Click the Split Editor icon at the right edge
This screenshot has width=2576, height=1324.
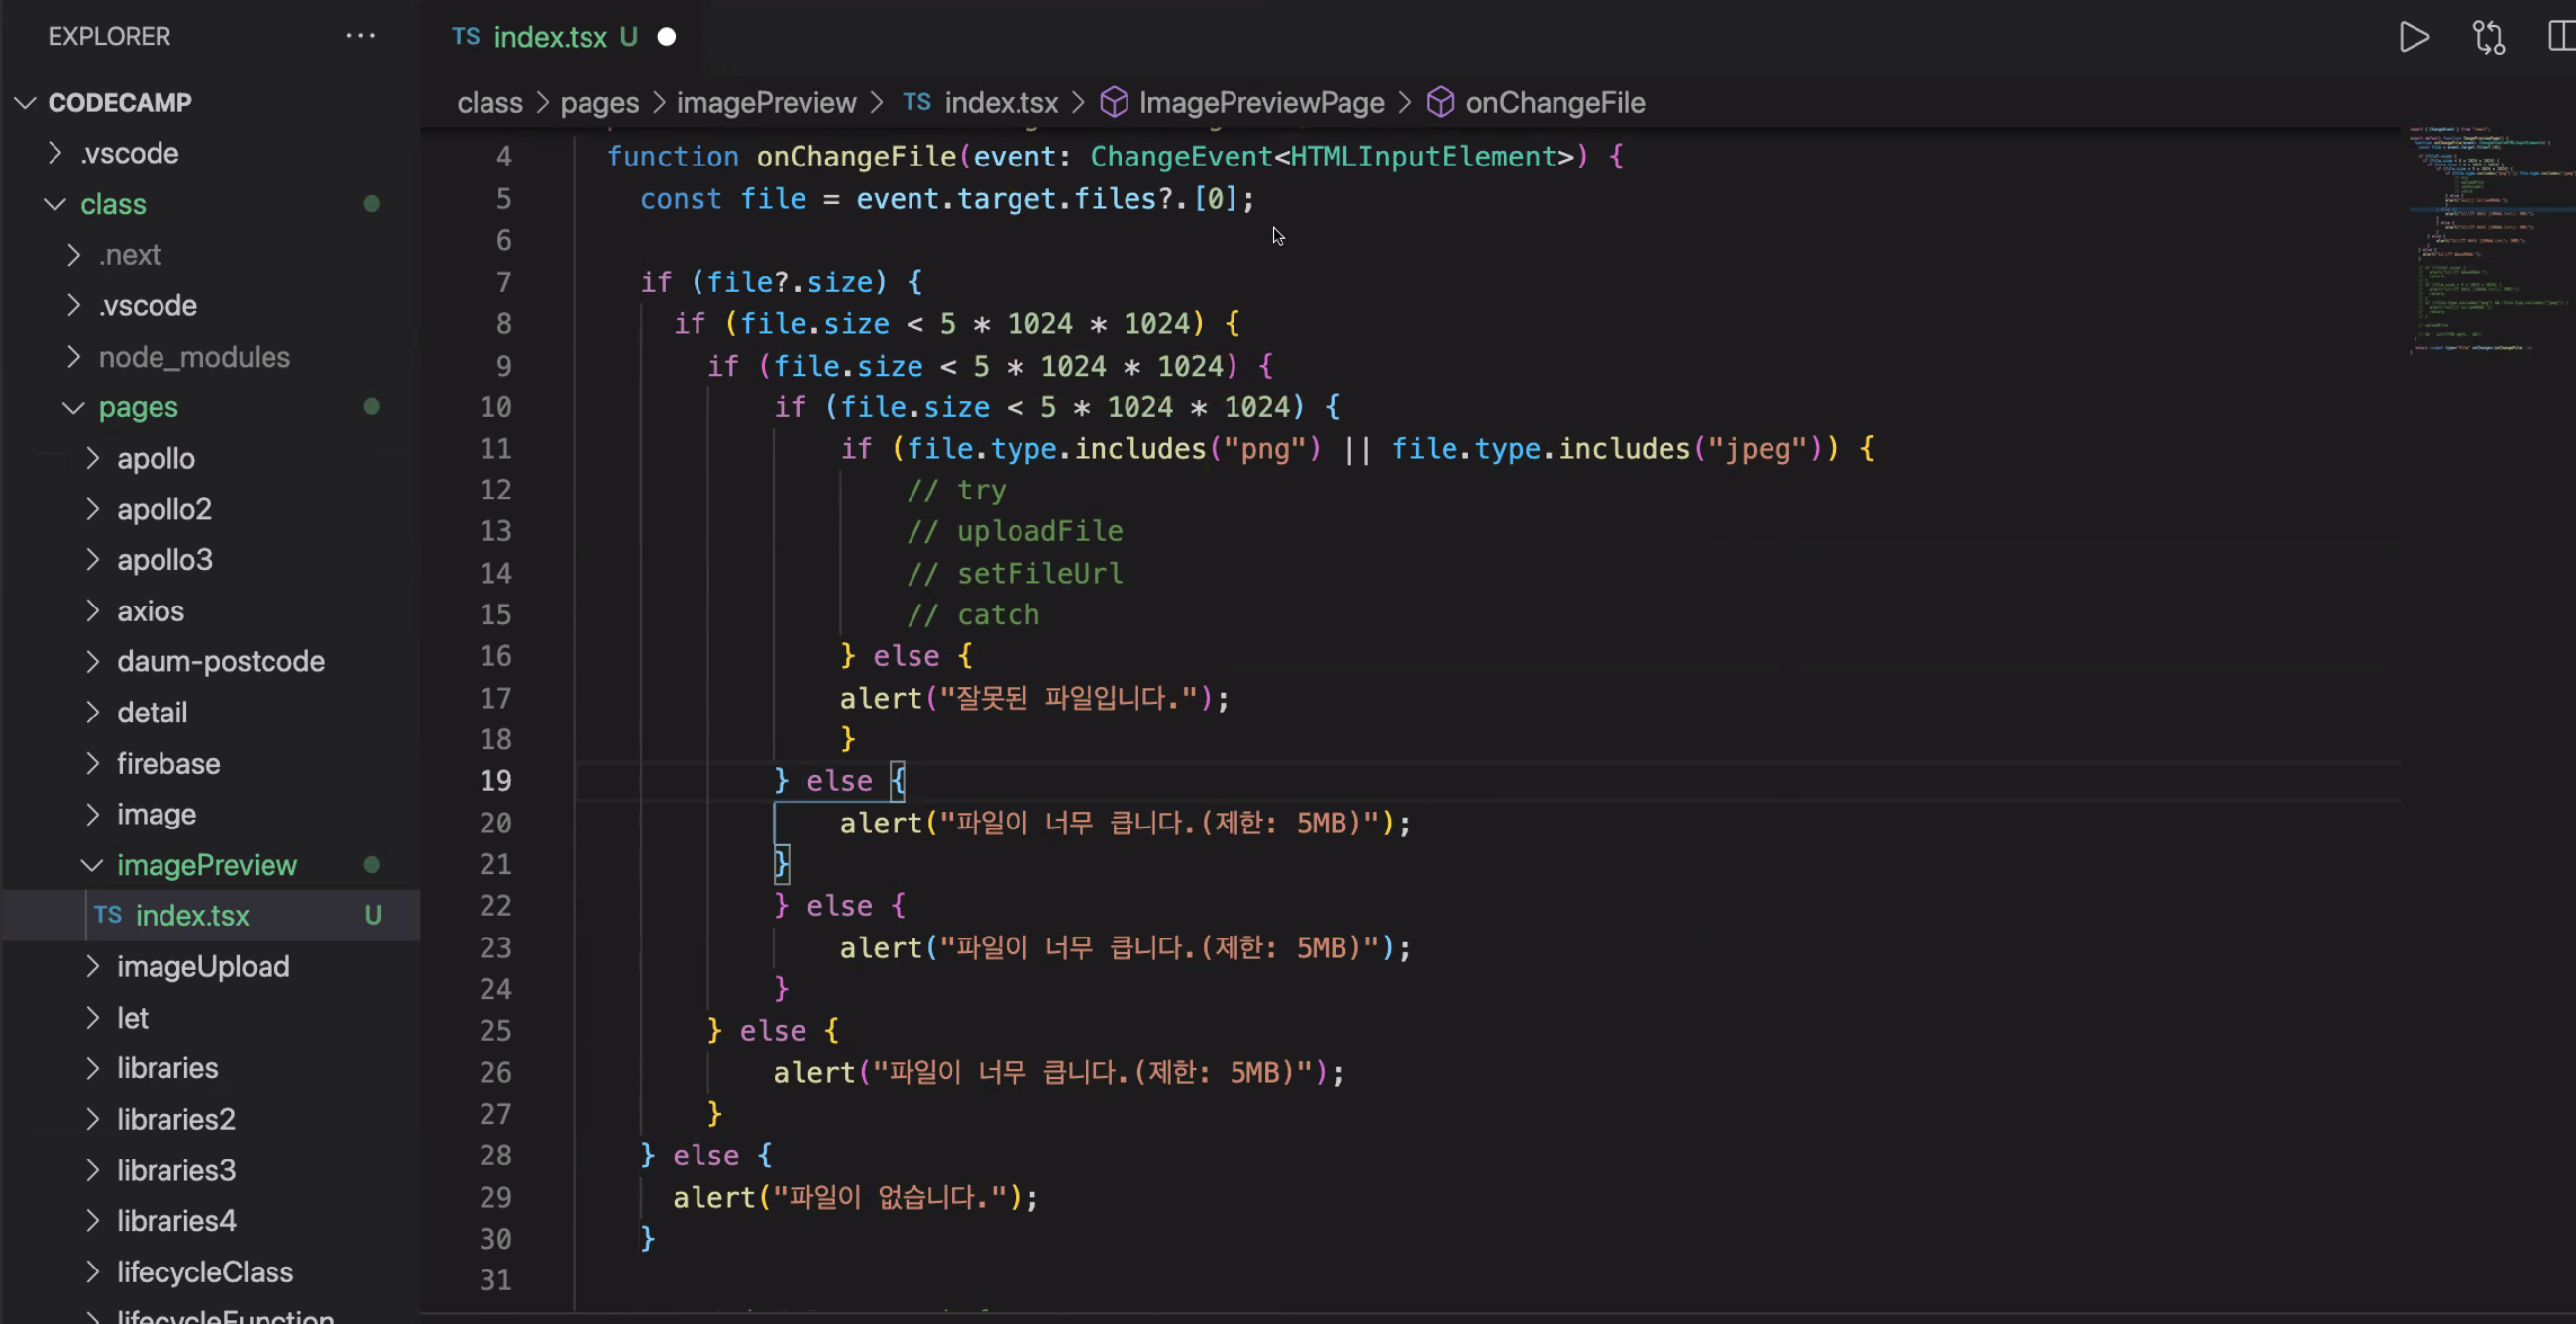pos(2561,37)
